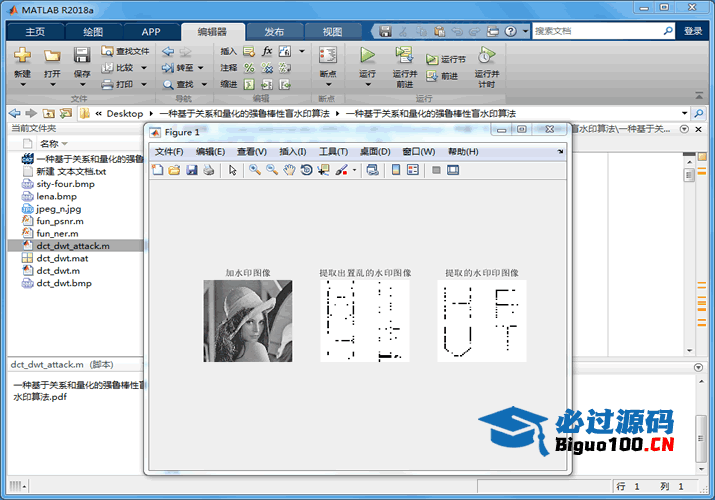Click the 查找文件 find files button
The image size is (715, 500).
[x=126, y=51]
